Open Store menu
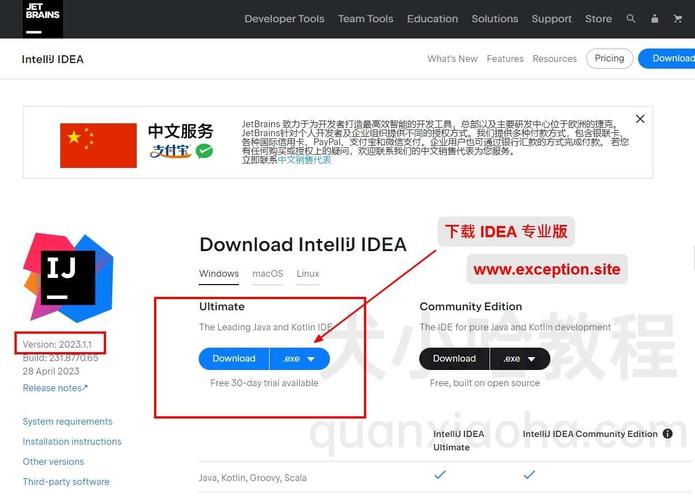The width and height of the screenshot is (695, 500). [x=598, y=19]
